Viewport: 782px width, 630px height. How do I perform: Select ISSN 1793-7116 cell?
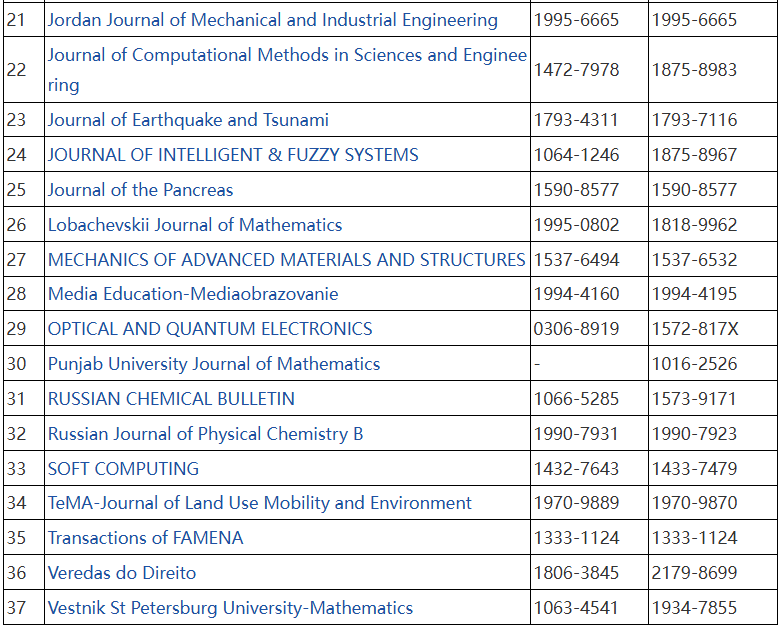[713, 120]
